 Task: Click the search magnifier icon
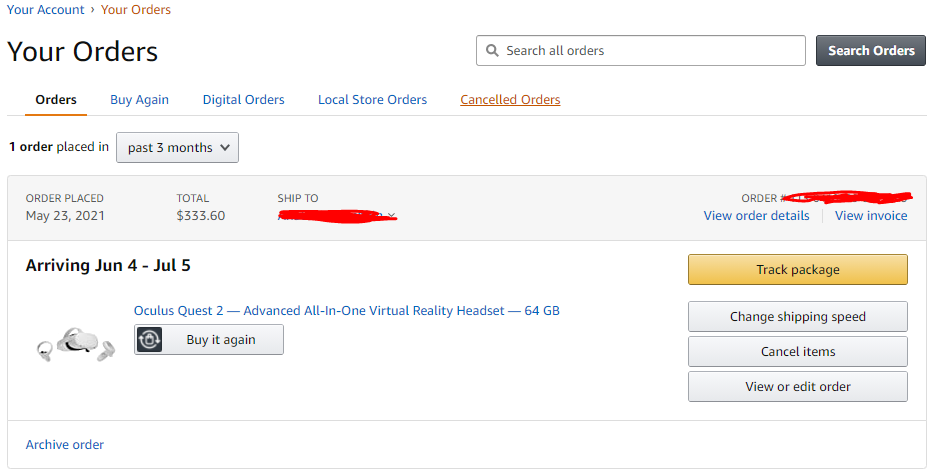pyautogui.click(x=492, y=50)
